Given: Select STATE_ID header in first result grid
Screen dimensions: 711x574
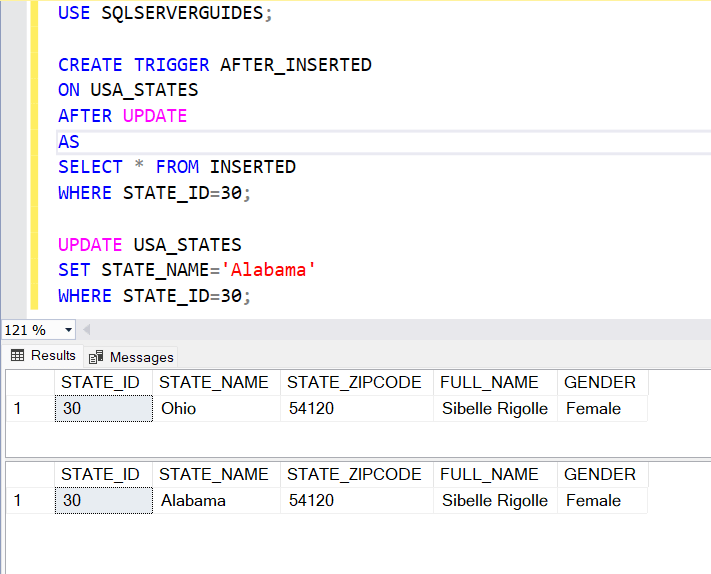Looking at the screenshot, I should click(103, 382).
